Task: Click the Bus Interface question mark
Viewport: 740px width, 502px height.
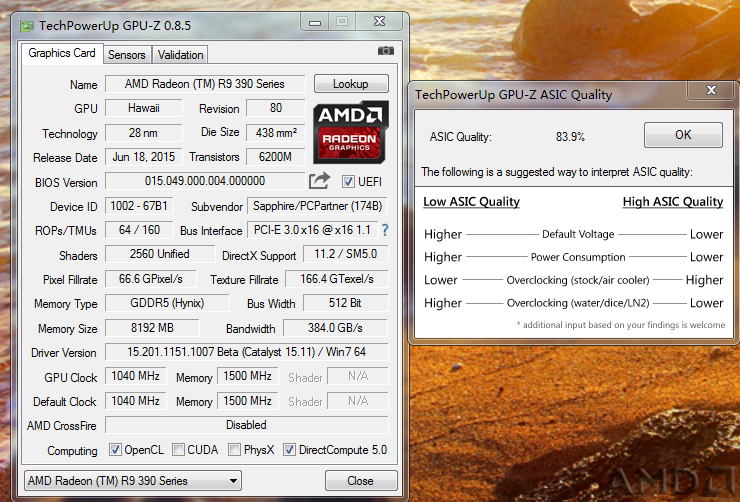Action: click(385, 230)
